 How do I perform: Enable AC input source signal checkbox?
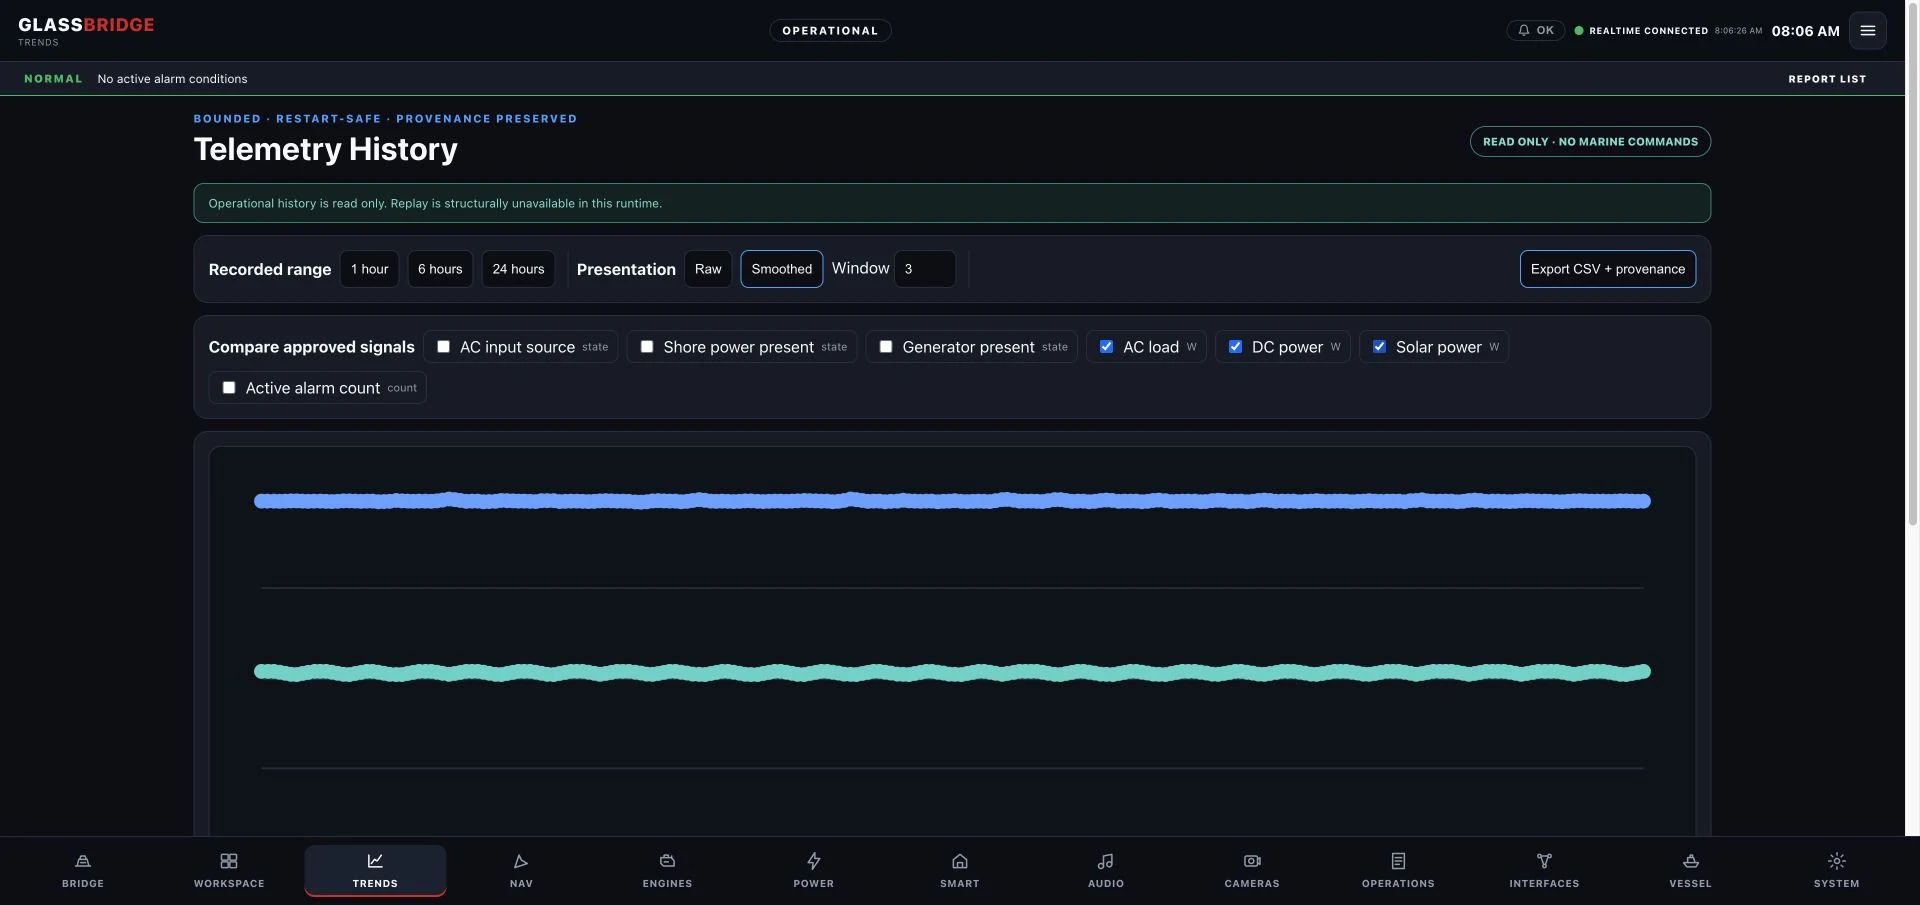443,347
